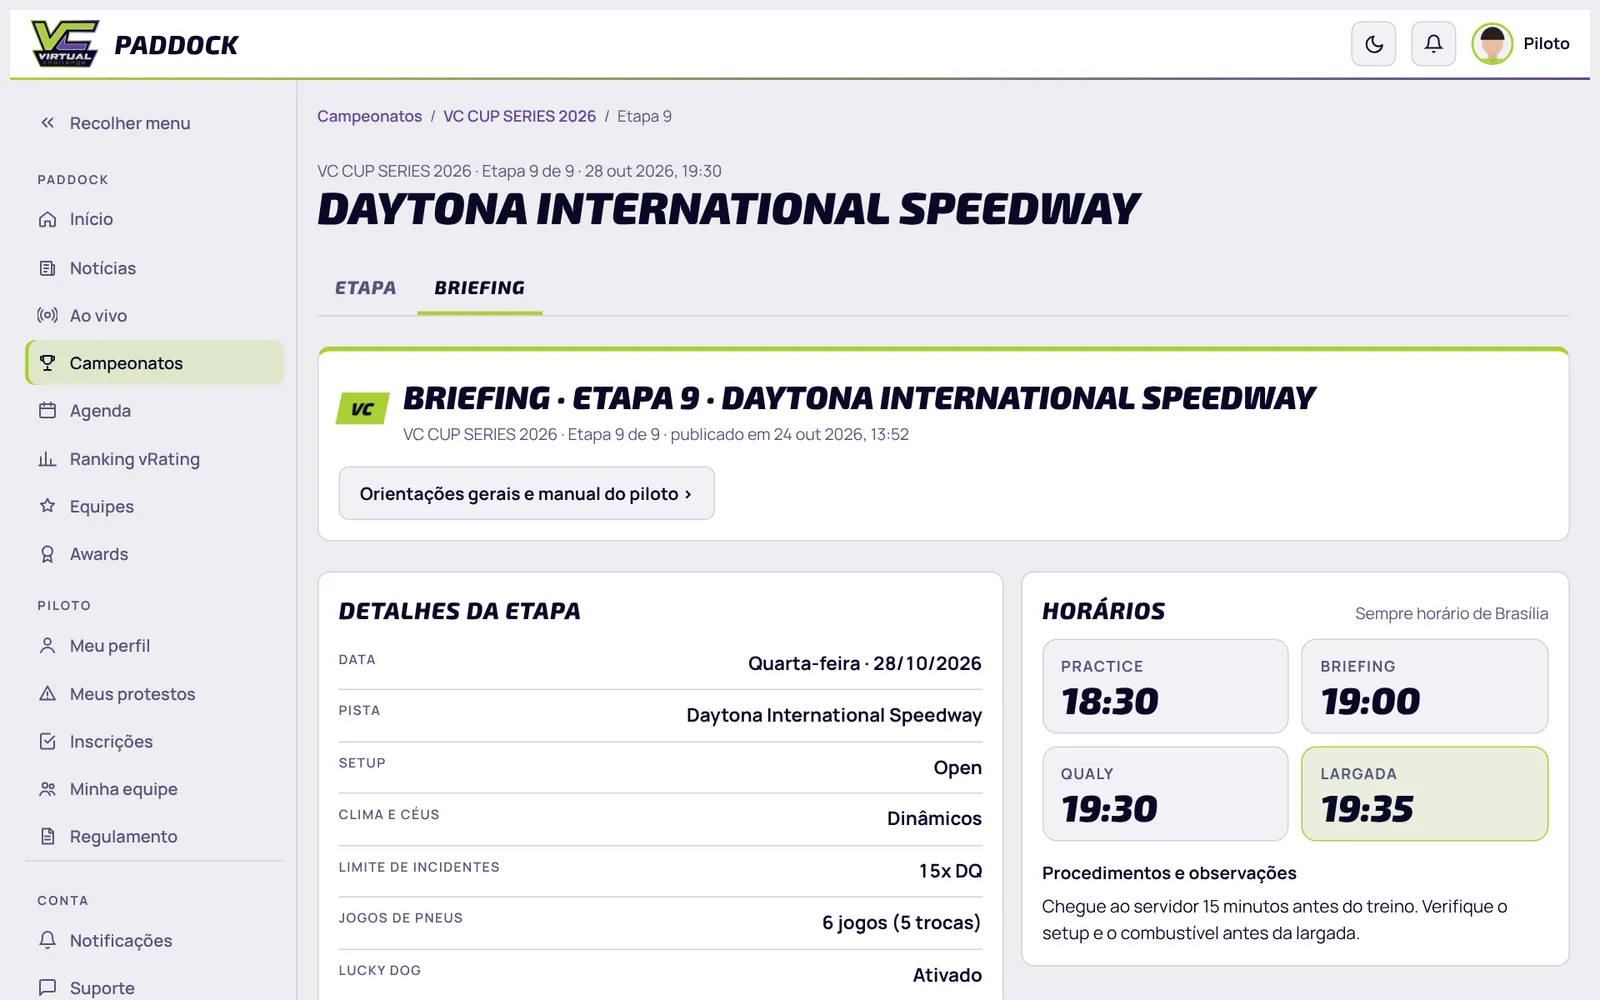
Task: Select the BRIEFING tab
Action: pyautogui.click(x=479, y=288)
